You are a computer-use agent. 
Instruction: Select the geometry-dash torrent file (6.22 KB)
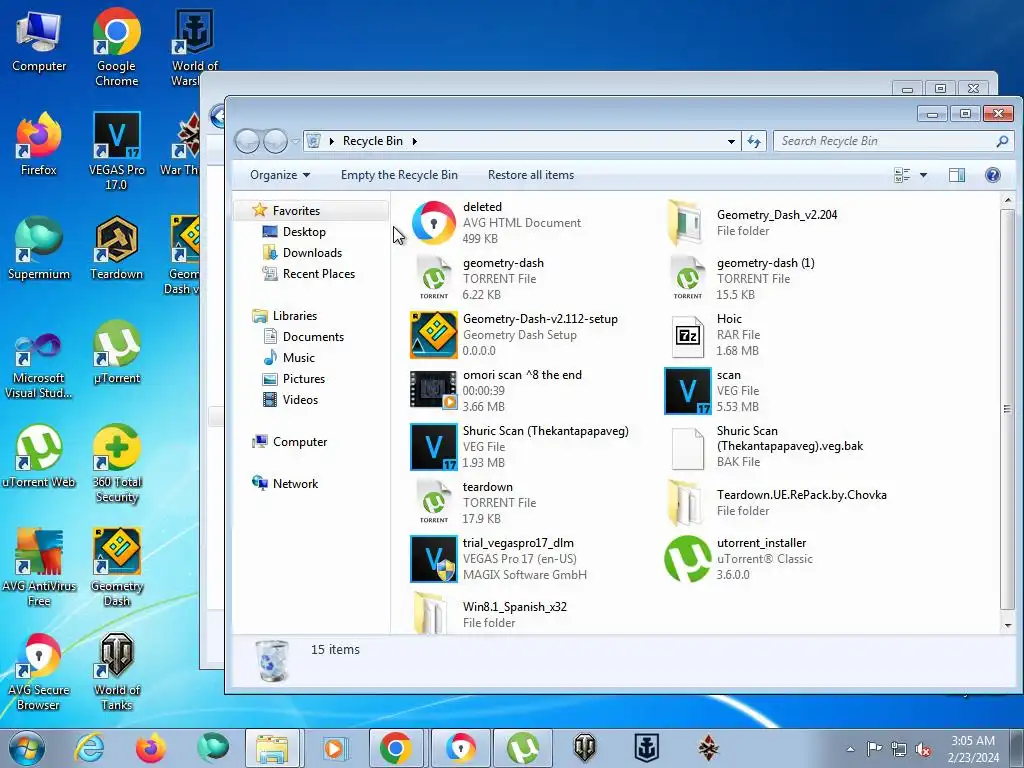pos(478,279)
